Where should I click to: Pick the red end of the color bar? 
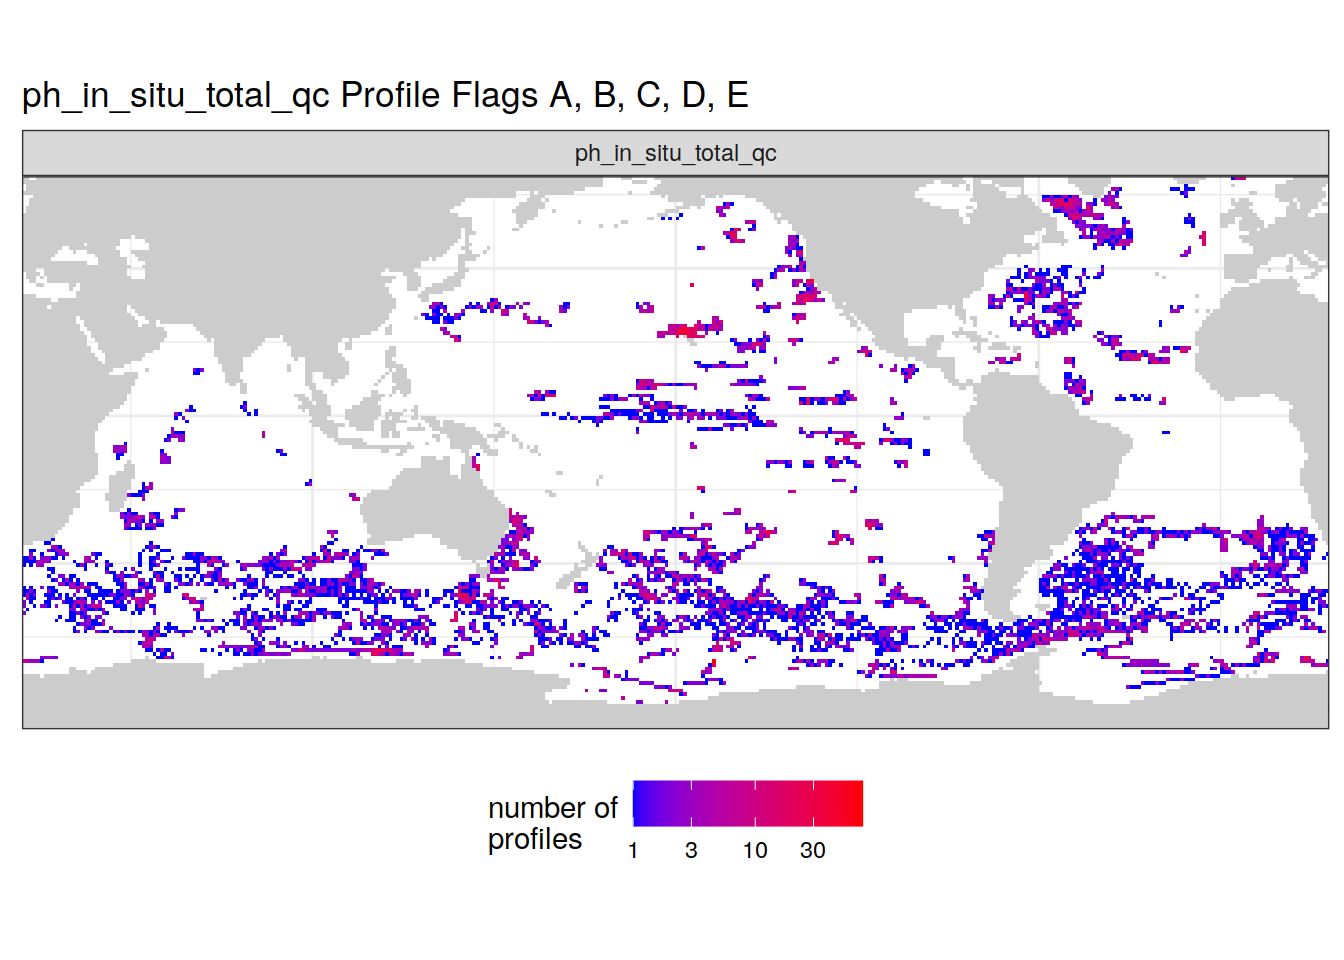tap(855, 803)
